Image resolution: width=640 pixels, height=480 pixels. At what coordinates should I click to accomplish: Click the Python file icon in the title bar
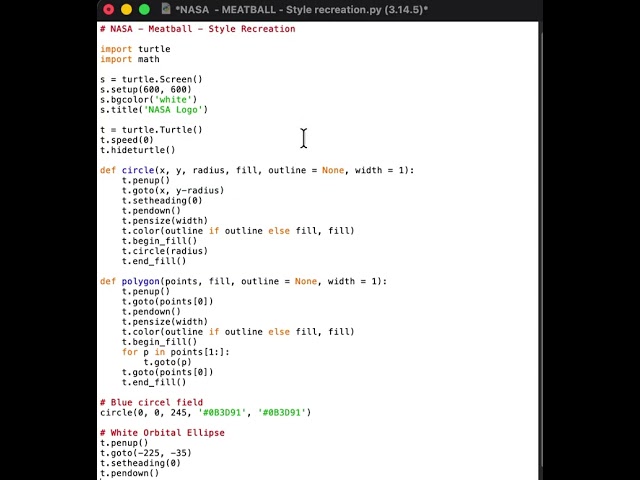point(166,9)
